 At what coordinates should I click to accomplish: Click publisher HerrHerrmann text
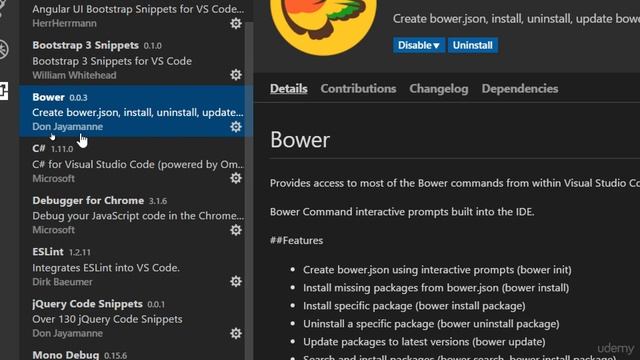(64, 23)
